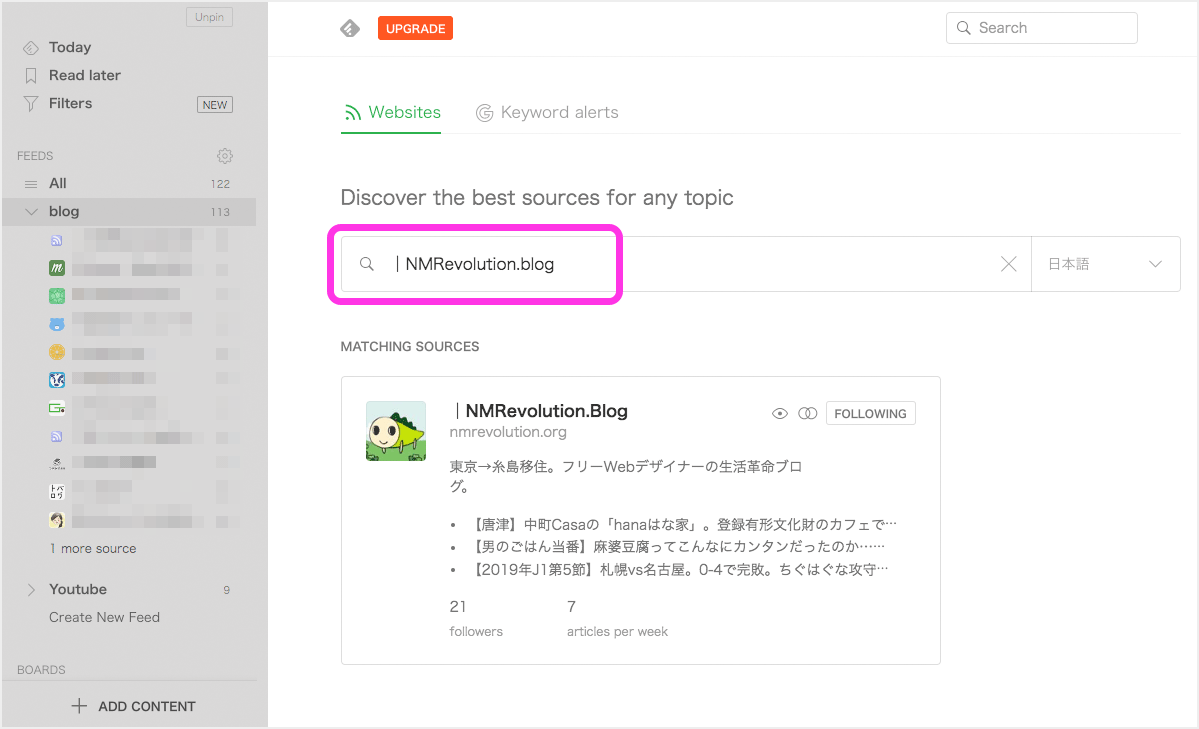This screenshot has height=729, width=1199.
Task: Select the green flower feed icon
Action: click(57, 296)
